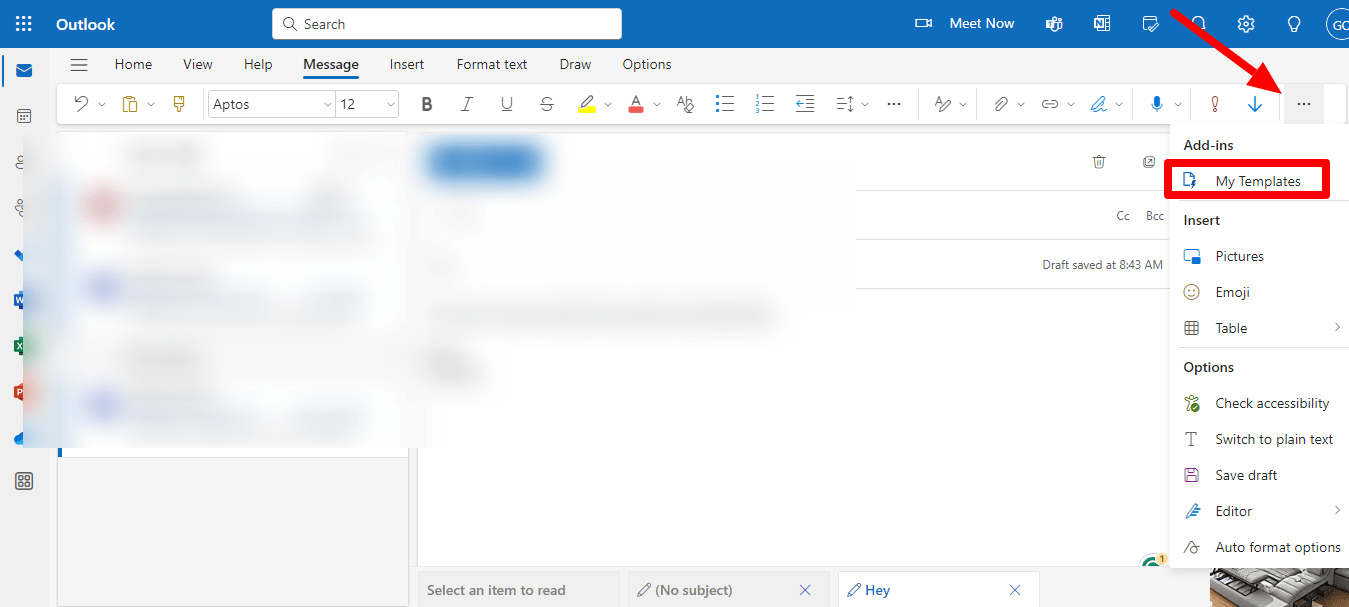Start a Meet Now call

pyautogui.click(x=964, y=23)
